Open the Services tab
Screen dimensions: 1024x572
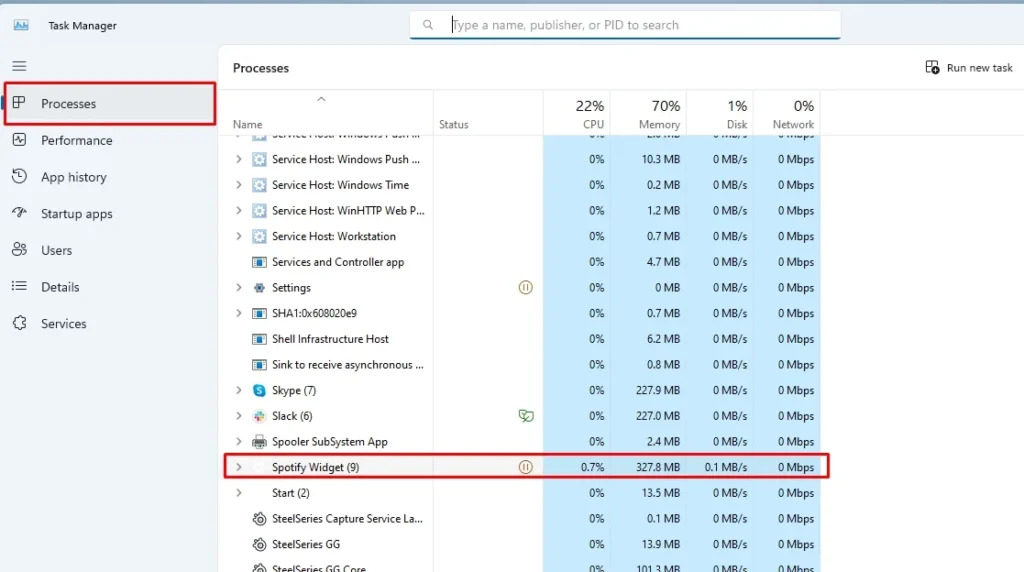click(x=110, y=323)
